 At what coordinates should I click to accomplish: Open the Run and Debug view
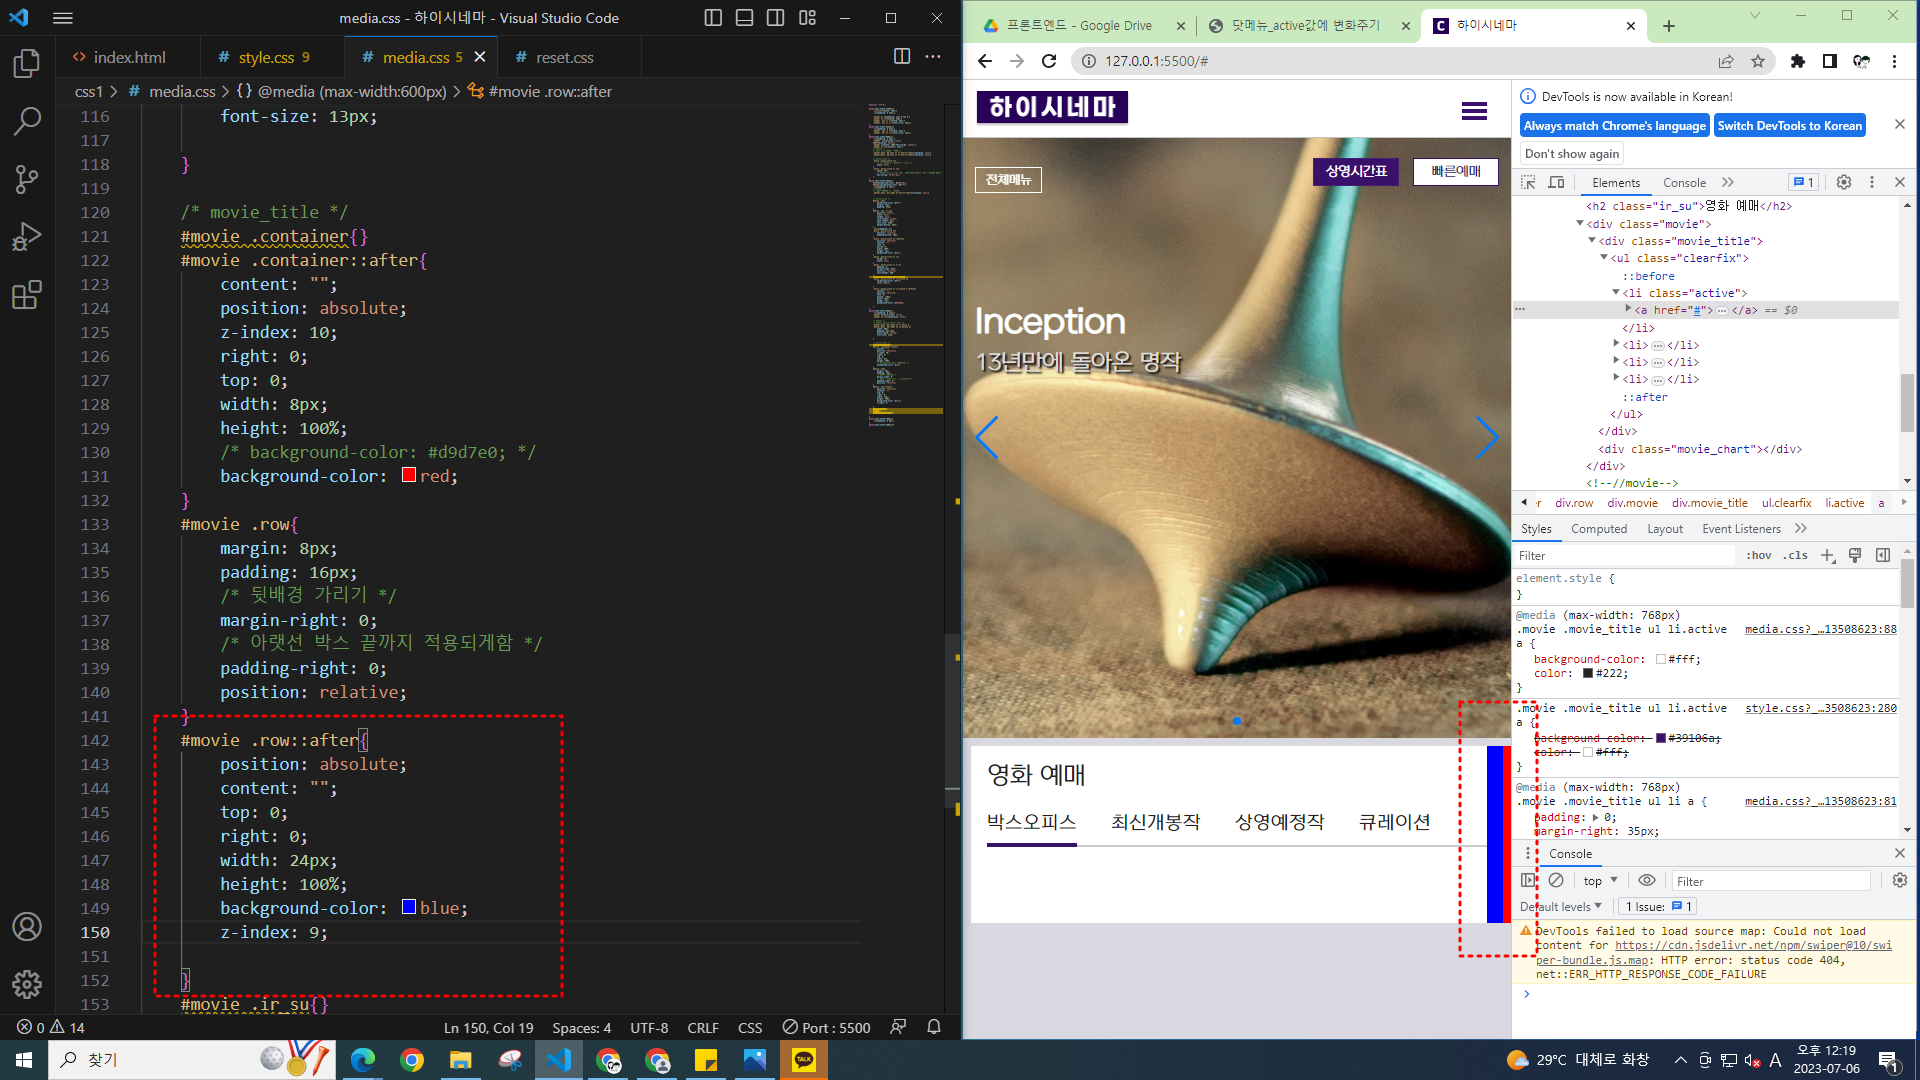27,237
